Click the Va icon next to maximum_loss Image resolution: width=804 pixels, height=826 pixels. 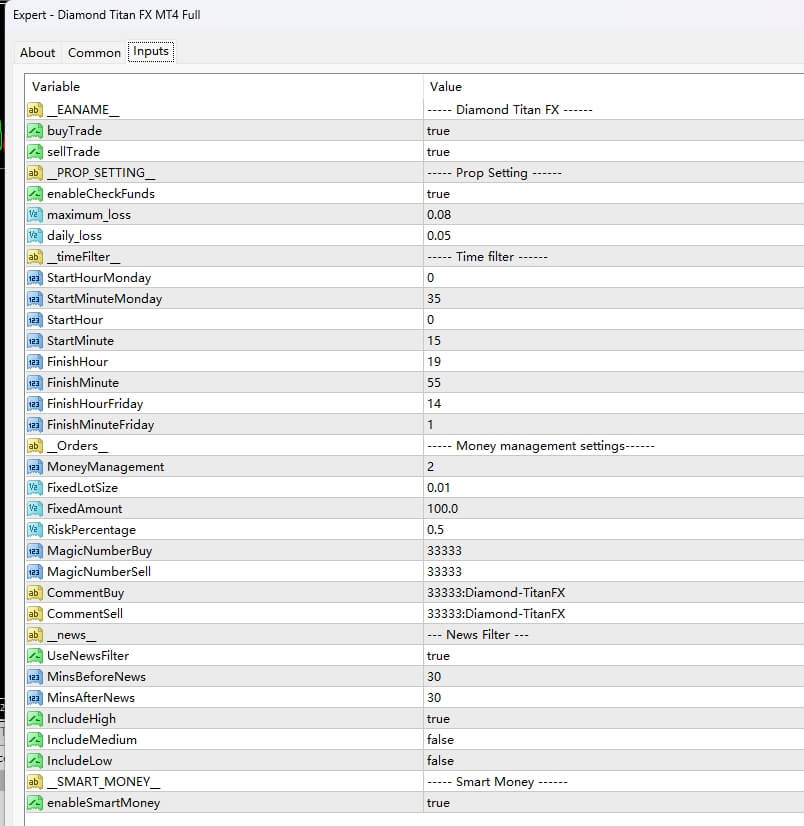(x=33, y=214)
